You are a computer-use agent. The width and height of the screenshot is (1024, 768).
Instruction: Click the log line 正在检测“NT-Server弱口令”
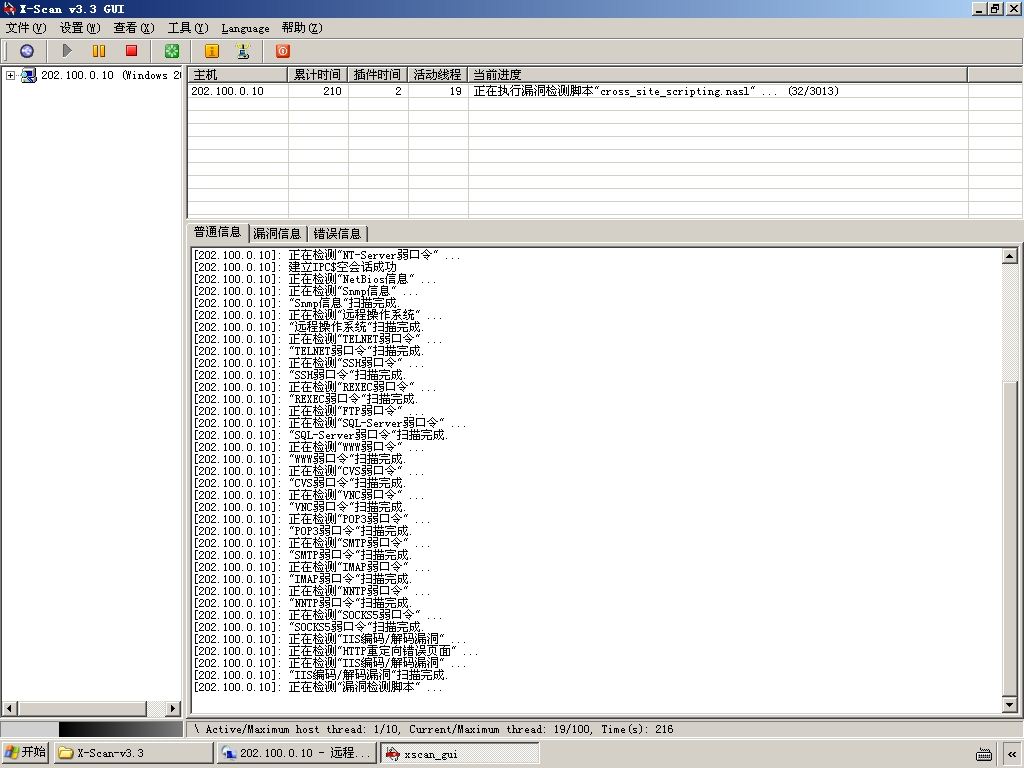pyautogui.click(x=327, y=255)
